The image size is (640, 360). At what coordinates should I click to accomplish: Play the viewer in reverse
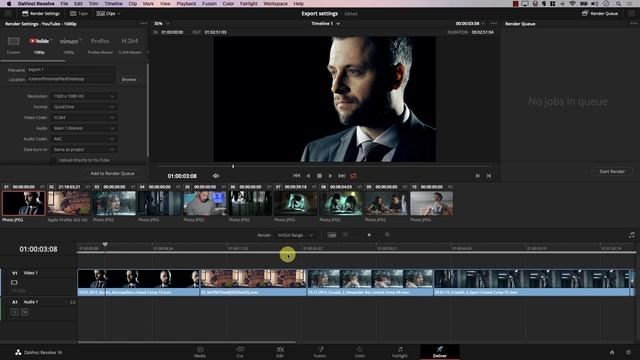[308, 176]
